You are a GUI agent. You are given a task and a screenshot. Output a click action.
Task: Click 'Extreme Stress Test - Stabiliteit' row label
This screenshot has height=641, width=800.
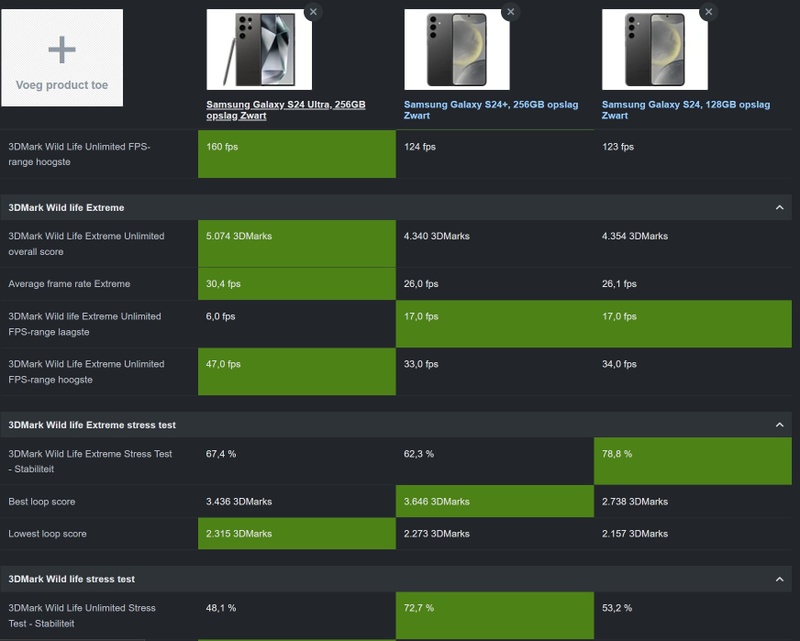[x=90, y=461]
